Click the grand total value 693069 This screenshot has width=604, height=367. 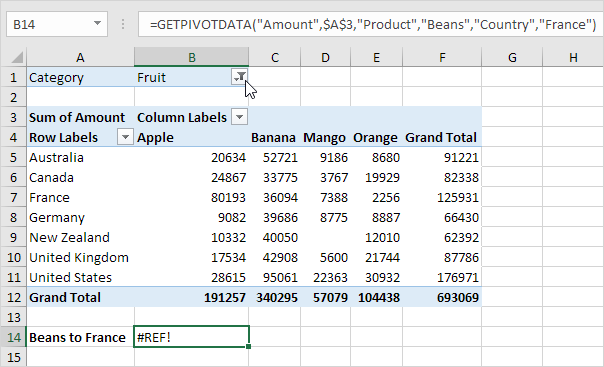pos(458,297)
